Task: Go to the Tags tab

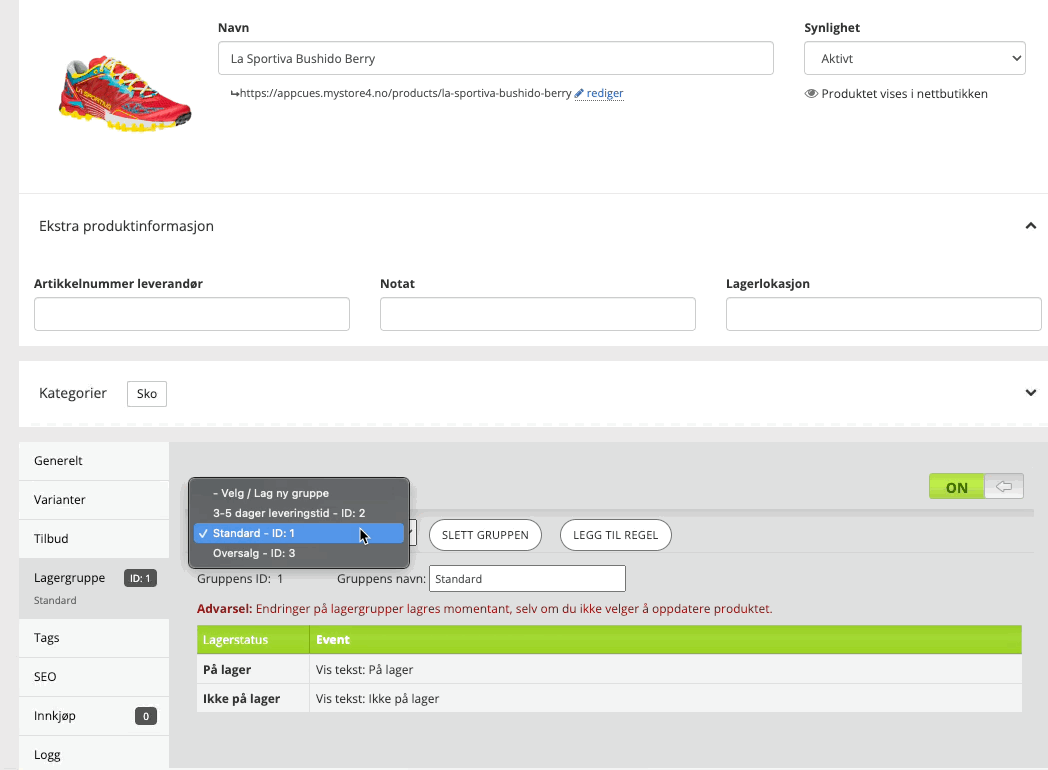Action: point(94,638)
